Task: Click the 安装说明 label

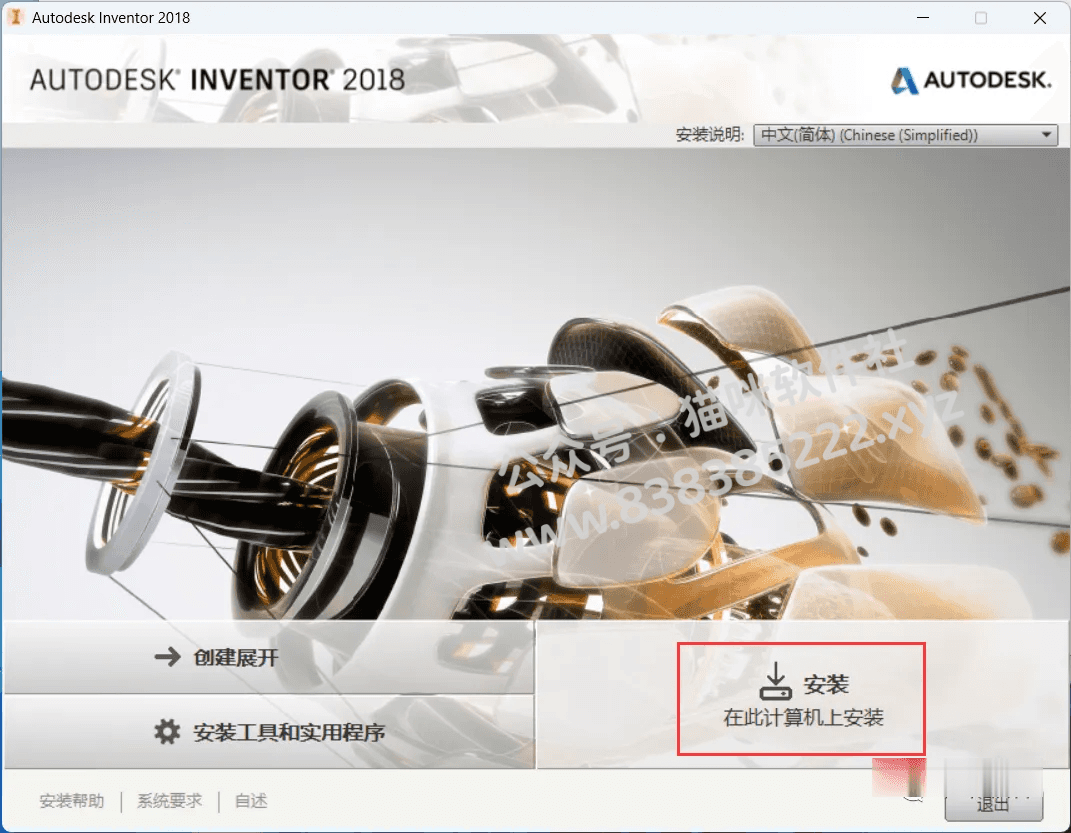Action: click(x=710, y=135)
